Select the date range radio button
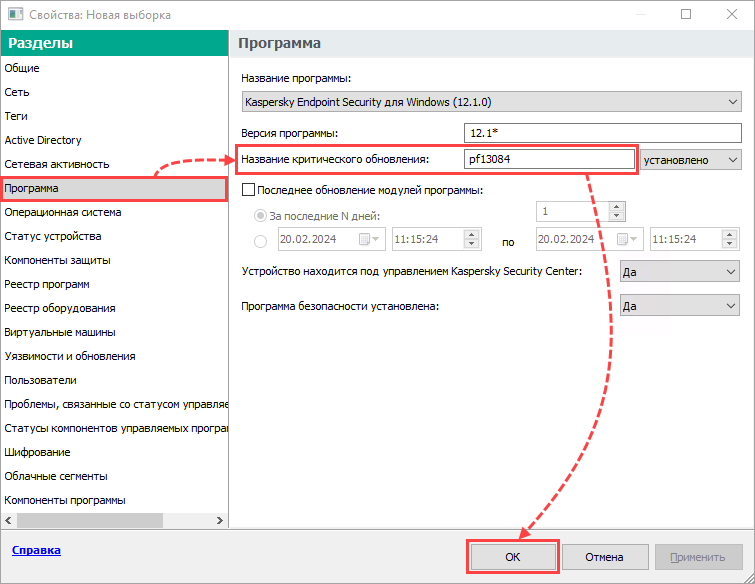 point(260,241)
